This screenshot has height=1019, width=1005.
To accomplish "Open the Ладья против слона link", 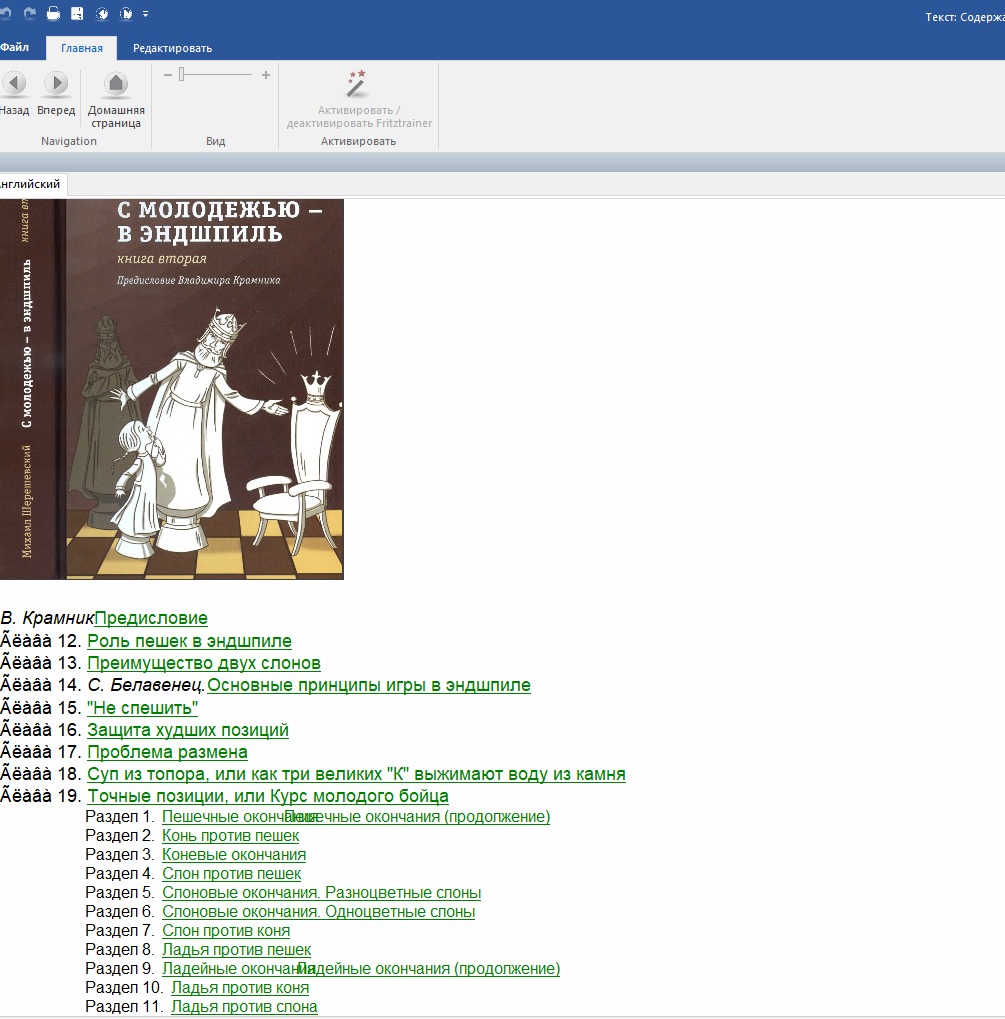I will (x=244, y=1007).
